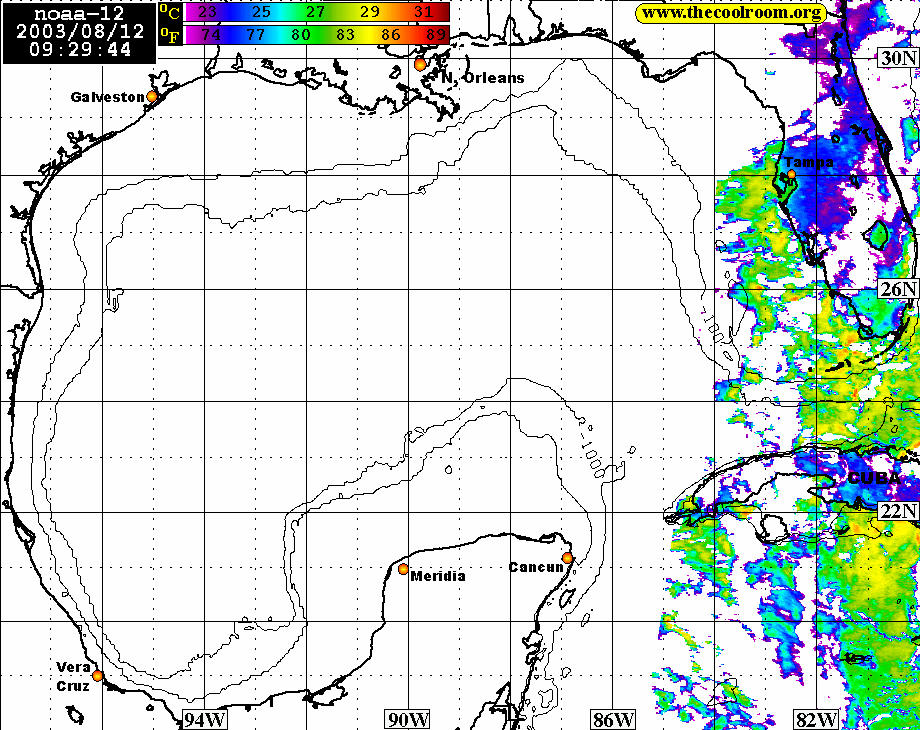Click the N. Orleans text label
The height and width of the screenshot is (730, 920).
tap(482, 77)
